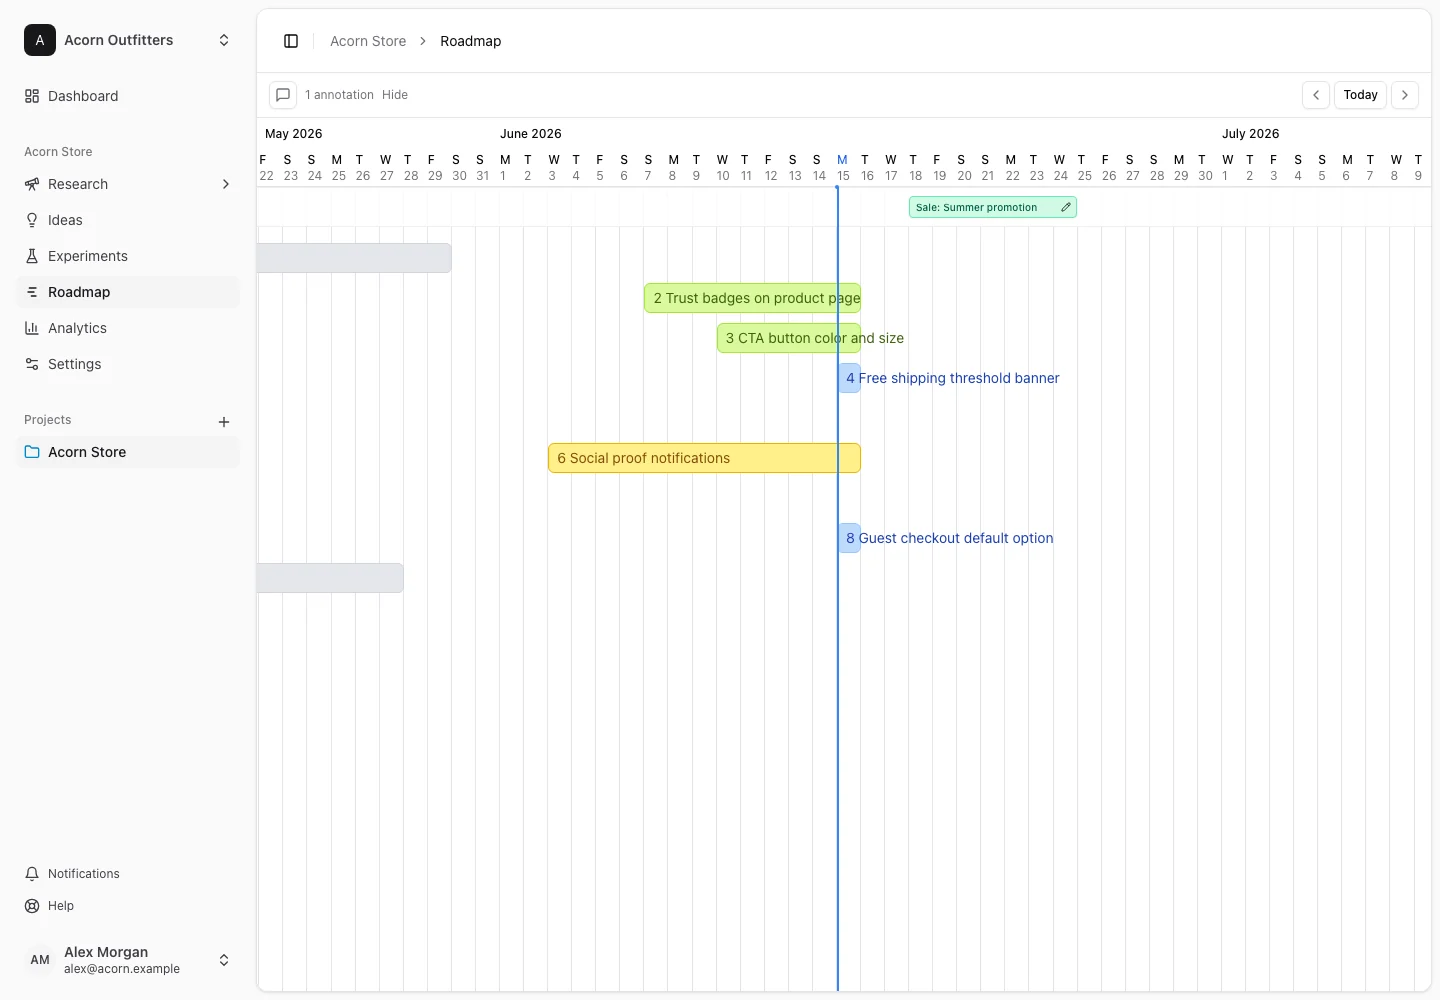This screenshot has height=1000, width=1440.
Task: Click Acorn Store breadcrumb link
Action: pyautogui.click(x=368, y=41)
